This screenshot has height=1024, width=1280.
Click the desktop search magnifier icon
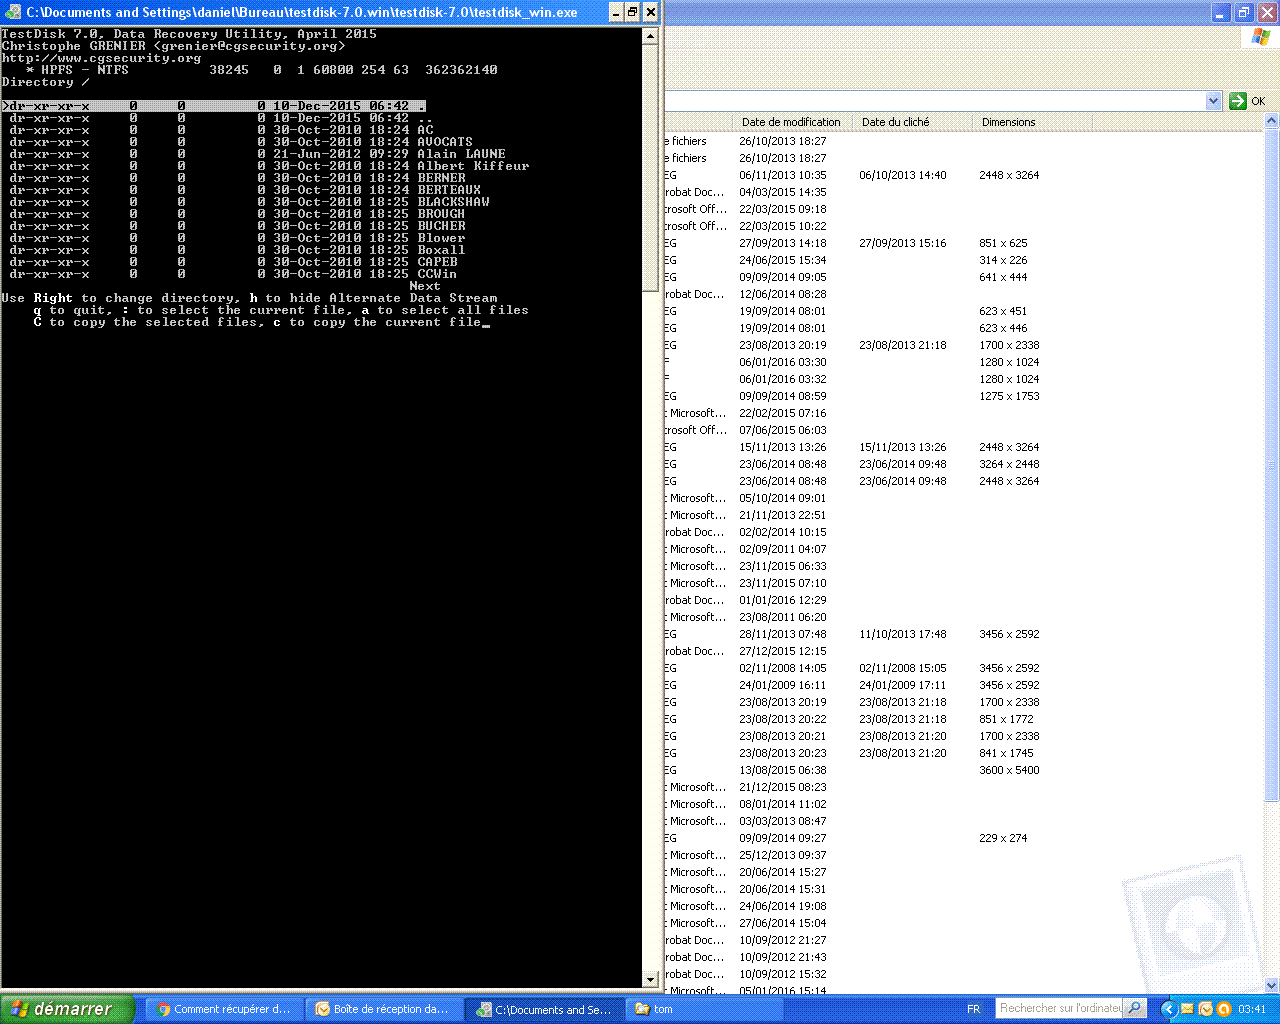pos(1134,1009)
